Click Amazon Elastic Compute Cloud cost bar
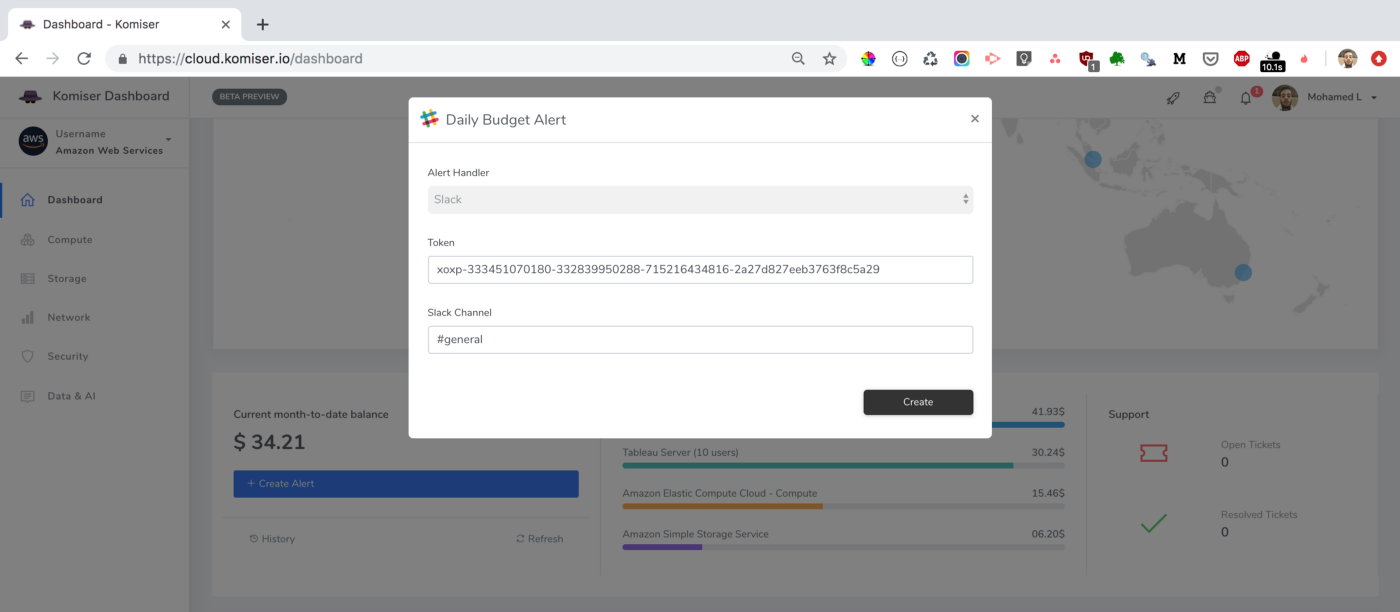This screenshot has width=1400, height=612. tap(843, 506)
